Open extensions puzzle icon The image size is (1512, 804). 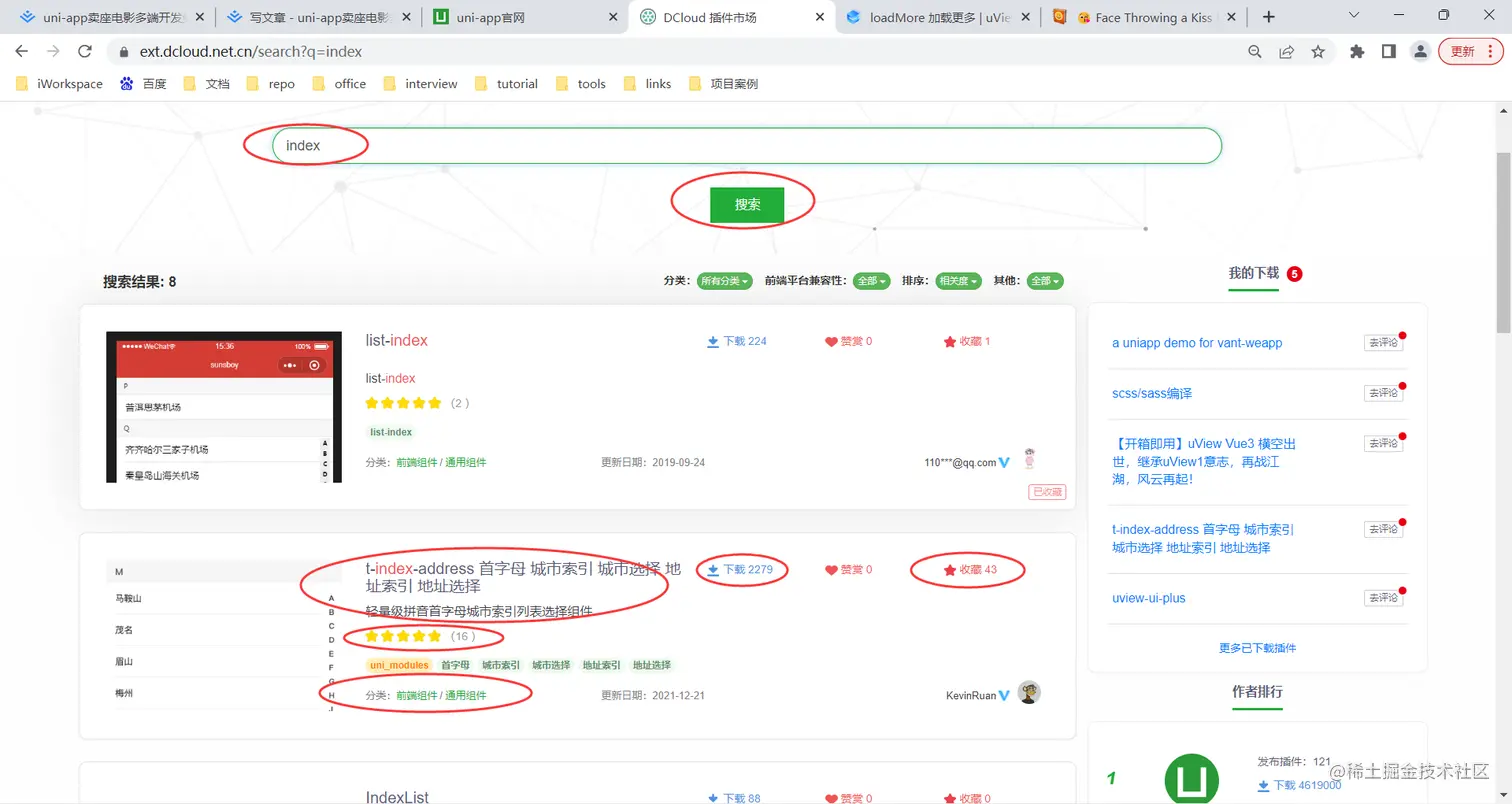pos(1357,51)
